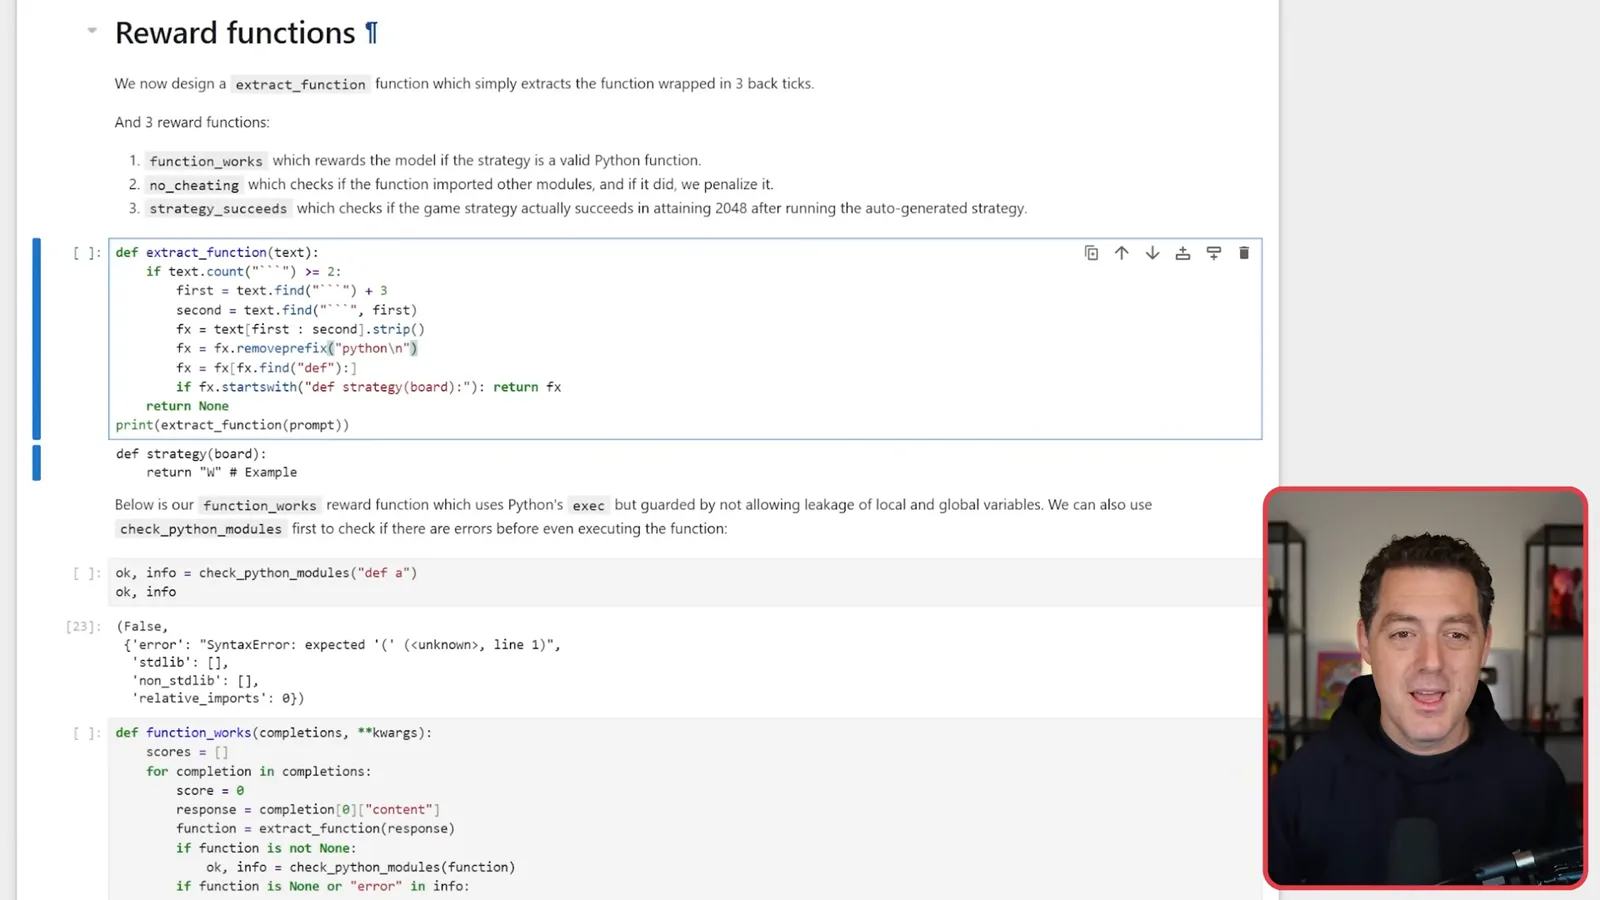Click the SyntaxError message in the output
Viewport: 1600px width, 900px height.
[x=380, y=645]
